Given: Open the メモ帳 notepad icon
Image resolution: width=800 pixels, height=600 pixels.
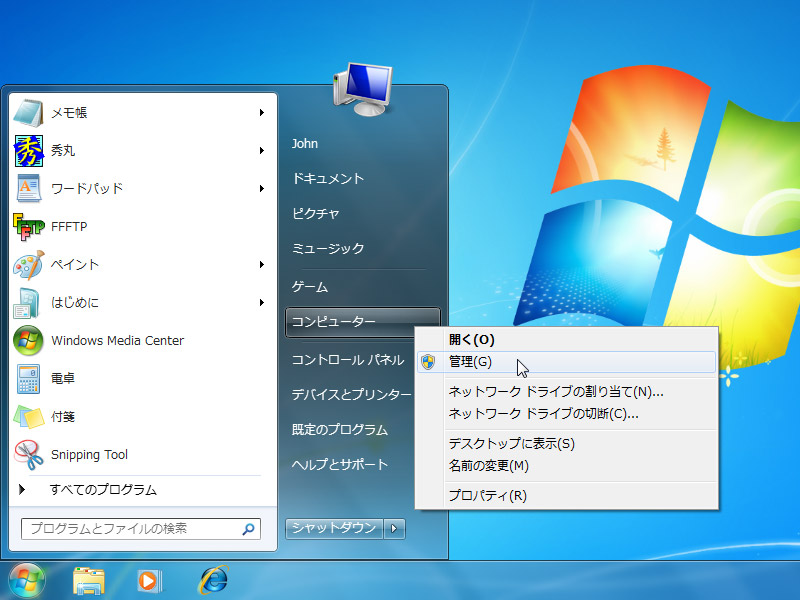Looking at the screenshot, I should 29,113.
